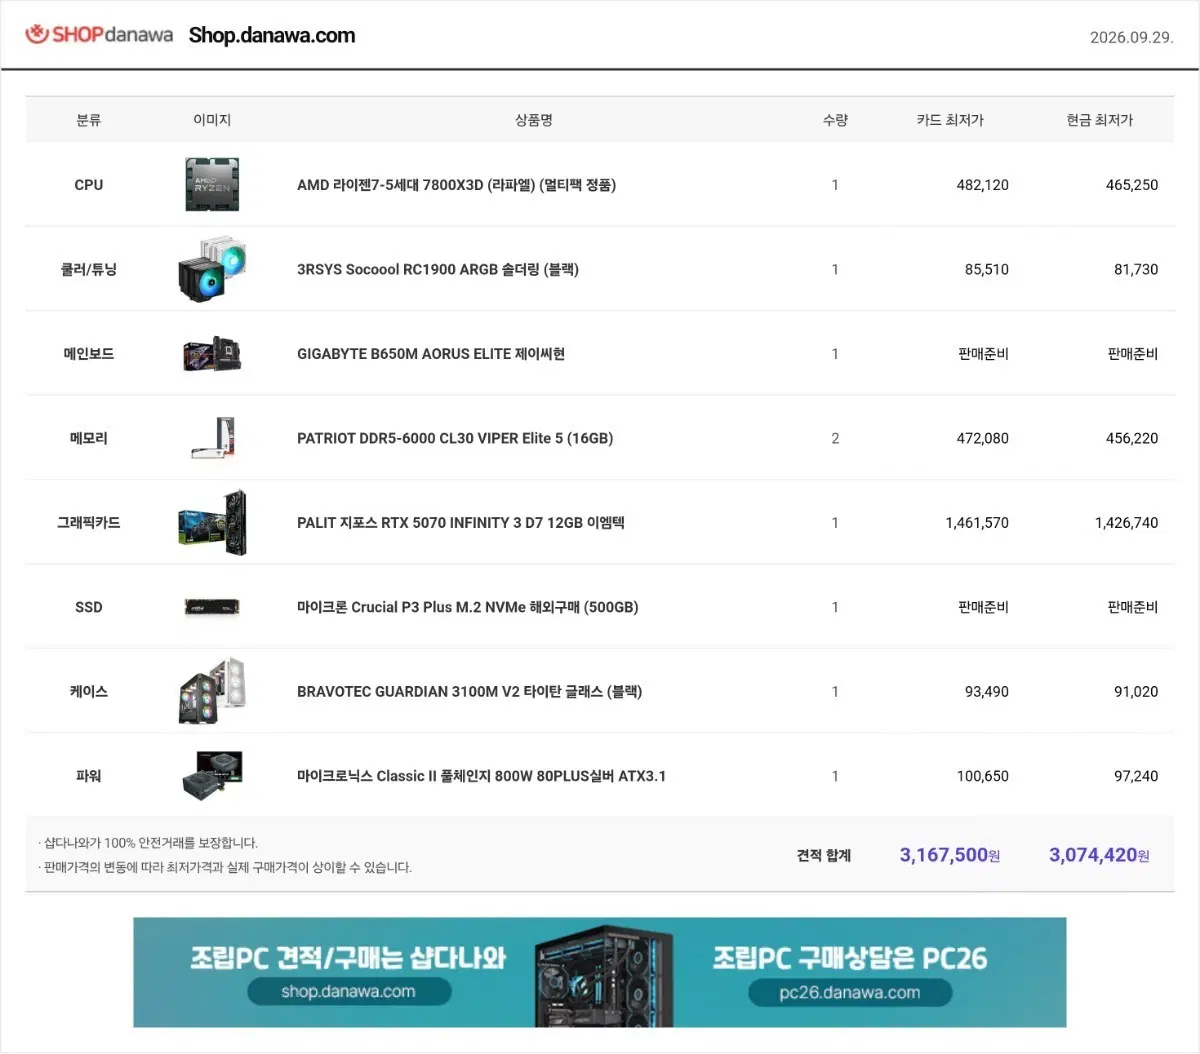Open 3RSYS Socoool RC1900 ARGB product

coord(438,269)
